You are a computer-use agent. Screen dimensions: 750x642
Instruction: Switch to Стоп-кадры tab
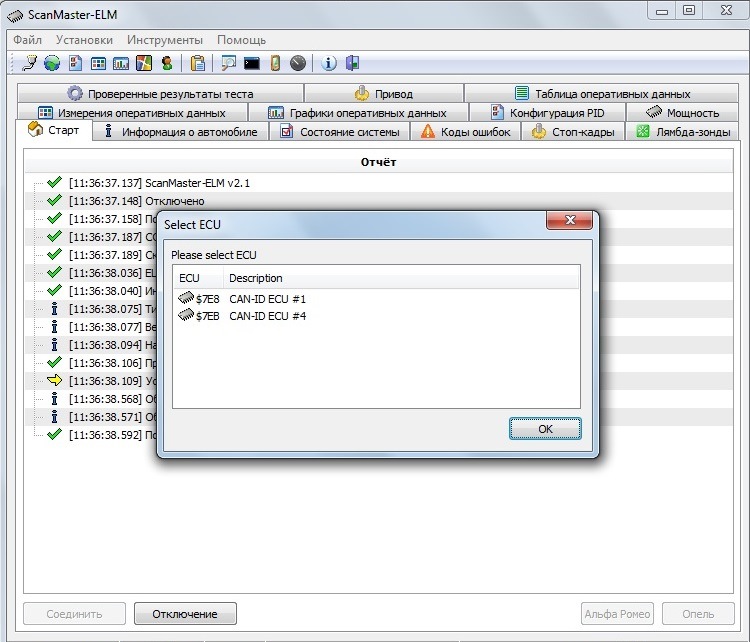pos(573,132)
